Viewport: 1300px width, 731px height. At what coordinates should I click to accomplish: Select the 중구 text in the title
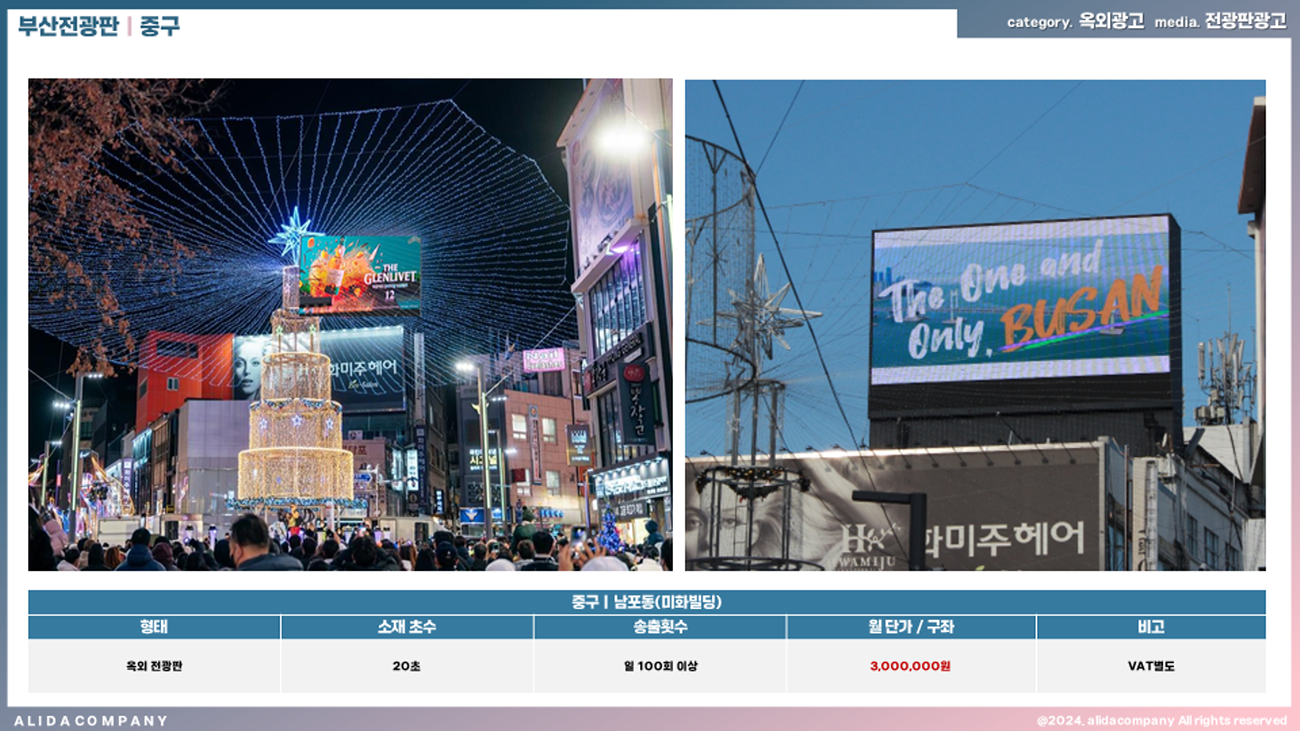pyautogui.click(x=160, y=26)
